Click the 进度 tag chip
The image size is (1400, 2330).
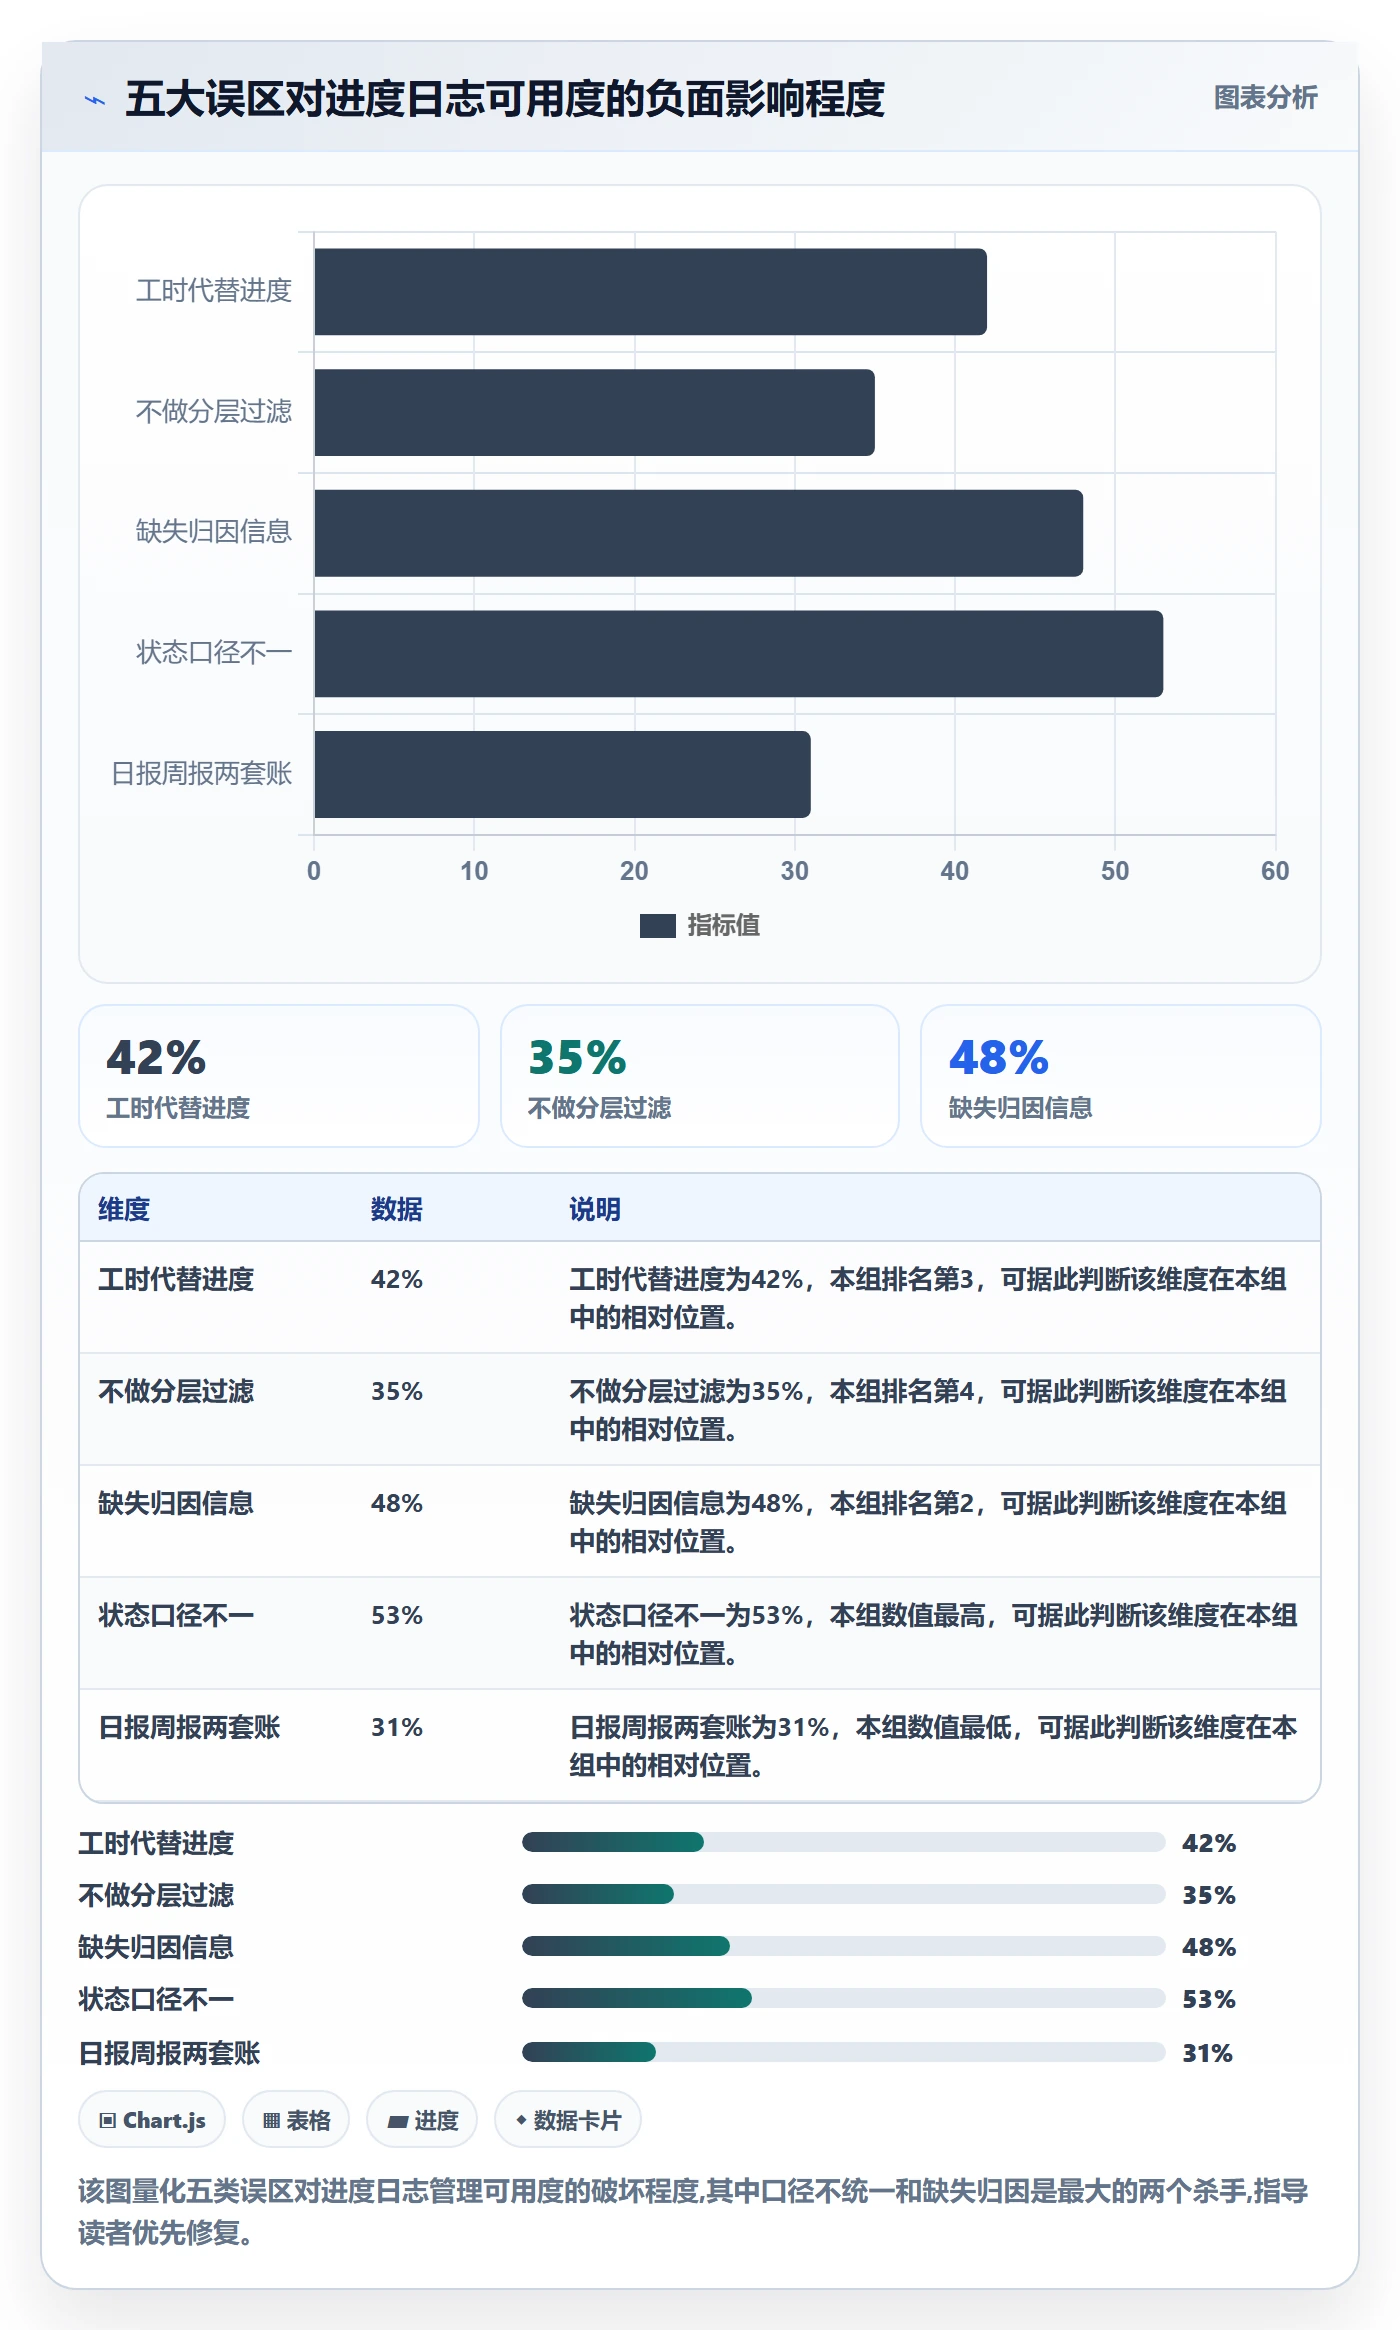coord(422,2119)
